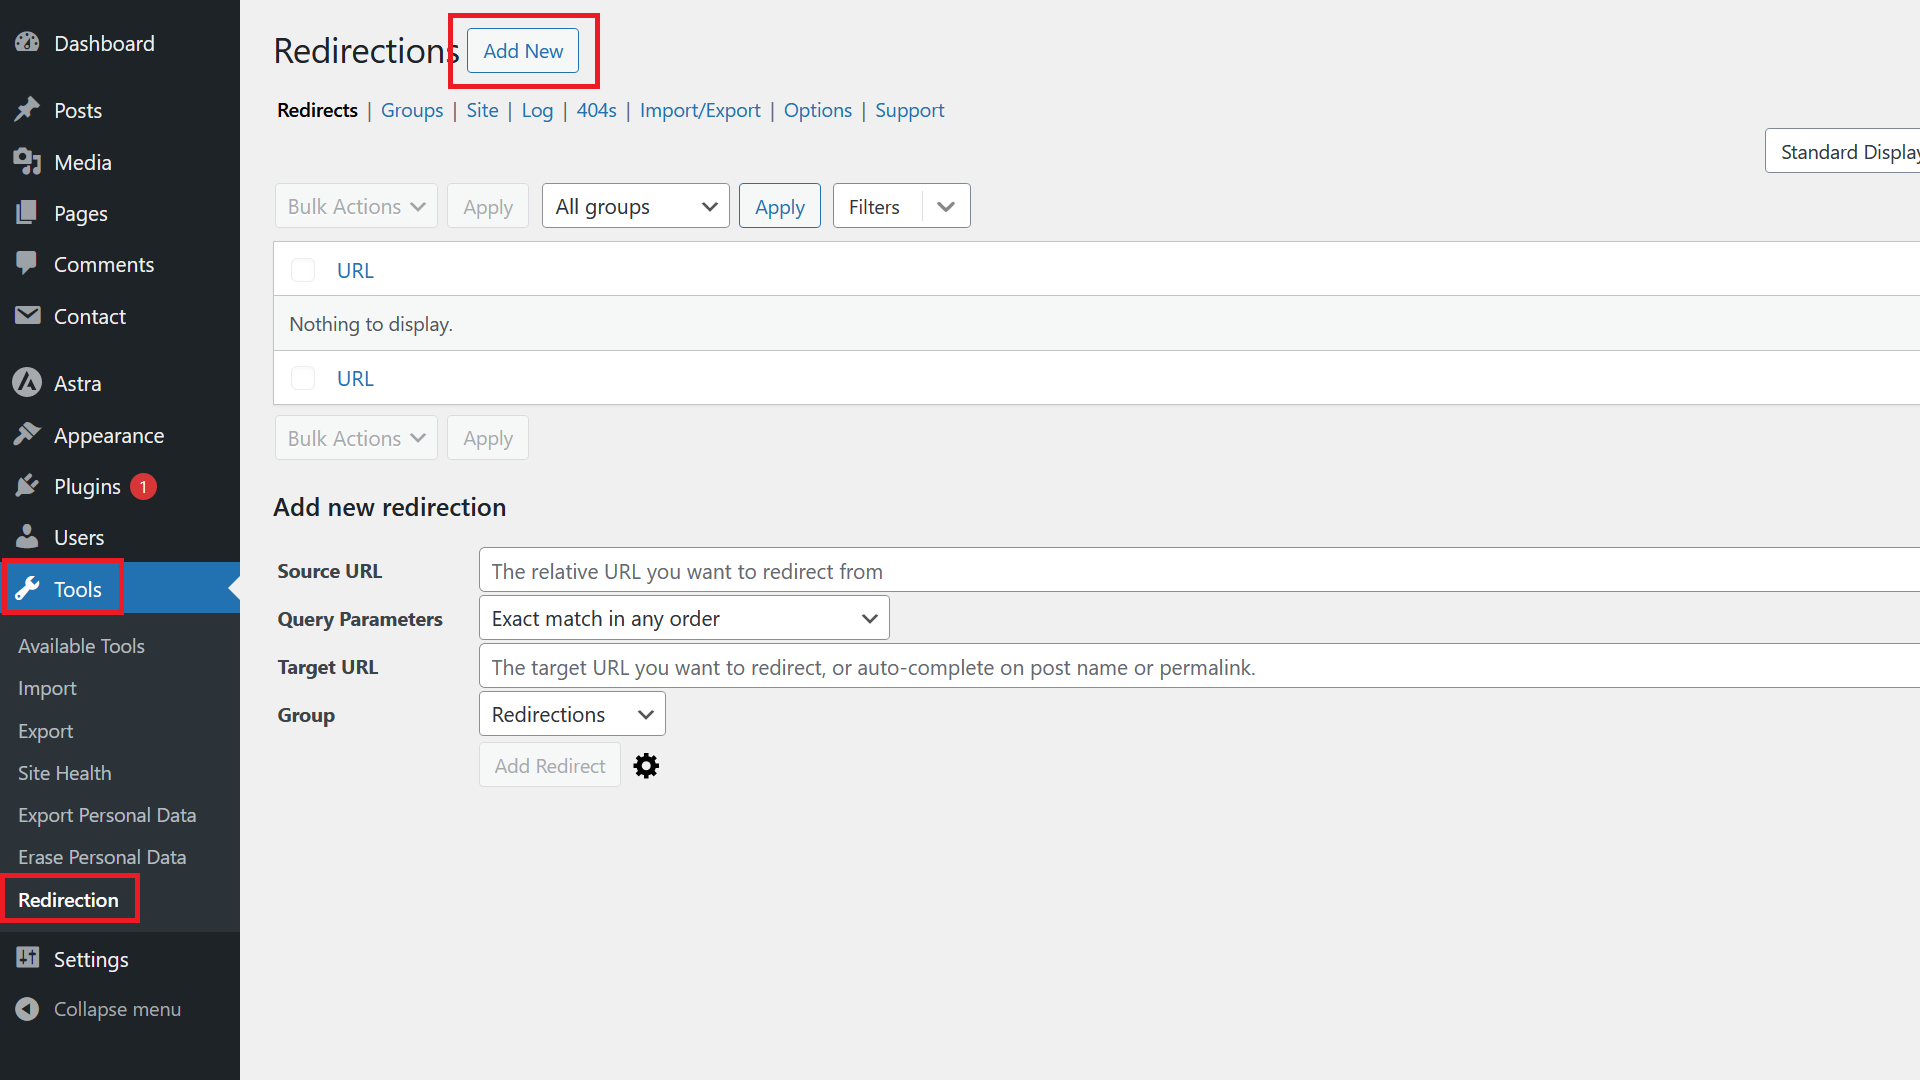Open the Query Parameters dropdown
This screenshot has height=1080, width=1920.
(x=684, y=618)
